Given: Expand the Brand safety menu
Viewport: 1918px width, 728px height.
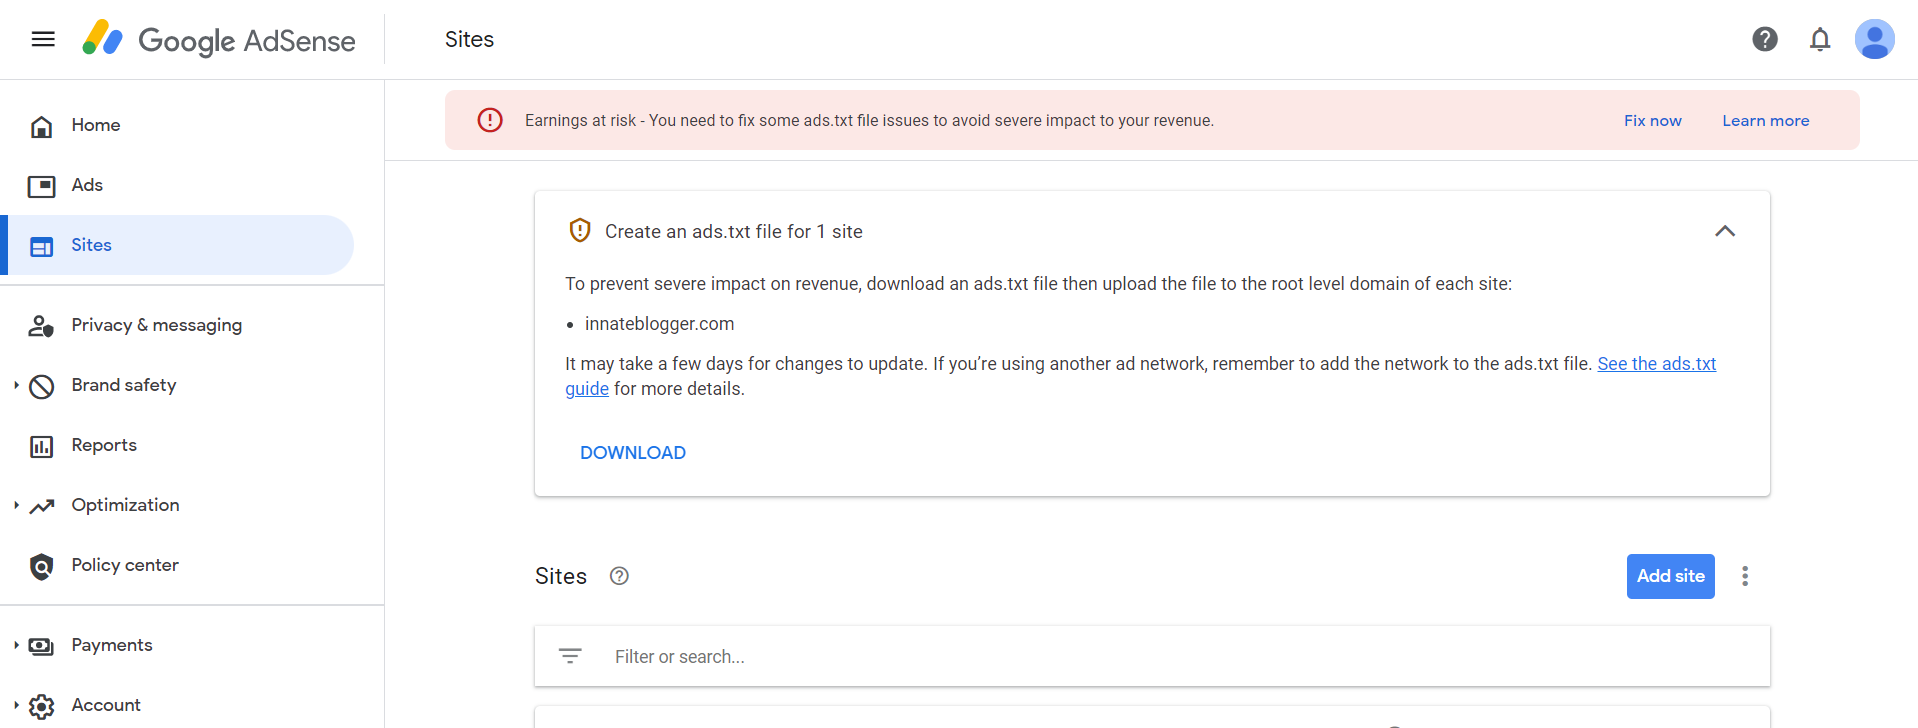Looking at the screenshot, I should 123,385.
